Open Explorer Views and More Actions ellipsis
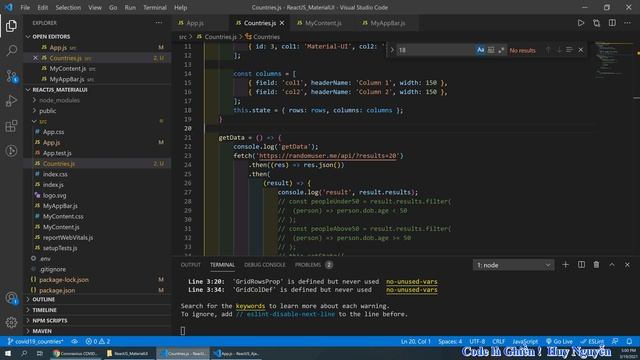 [x=159, y=23]
